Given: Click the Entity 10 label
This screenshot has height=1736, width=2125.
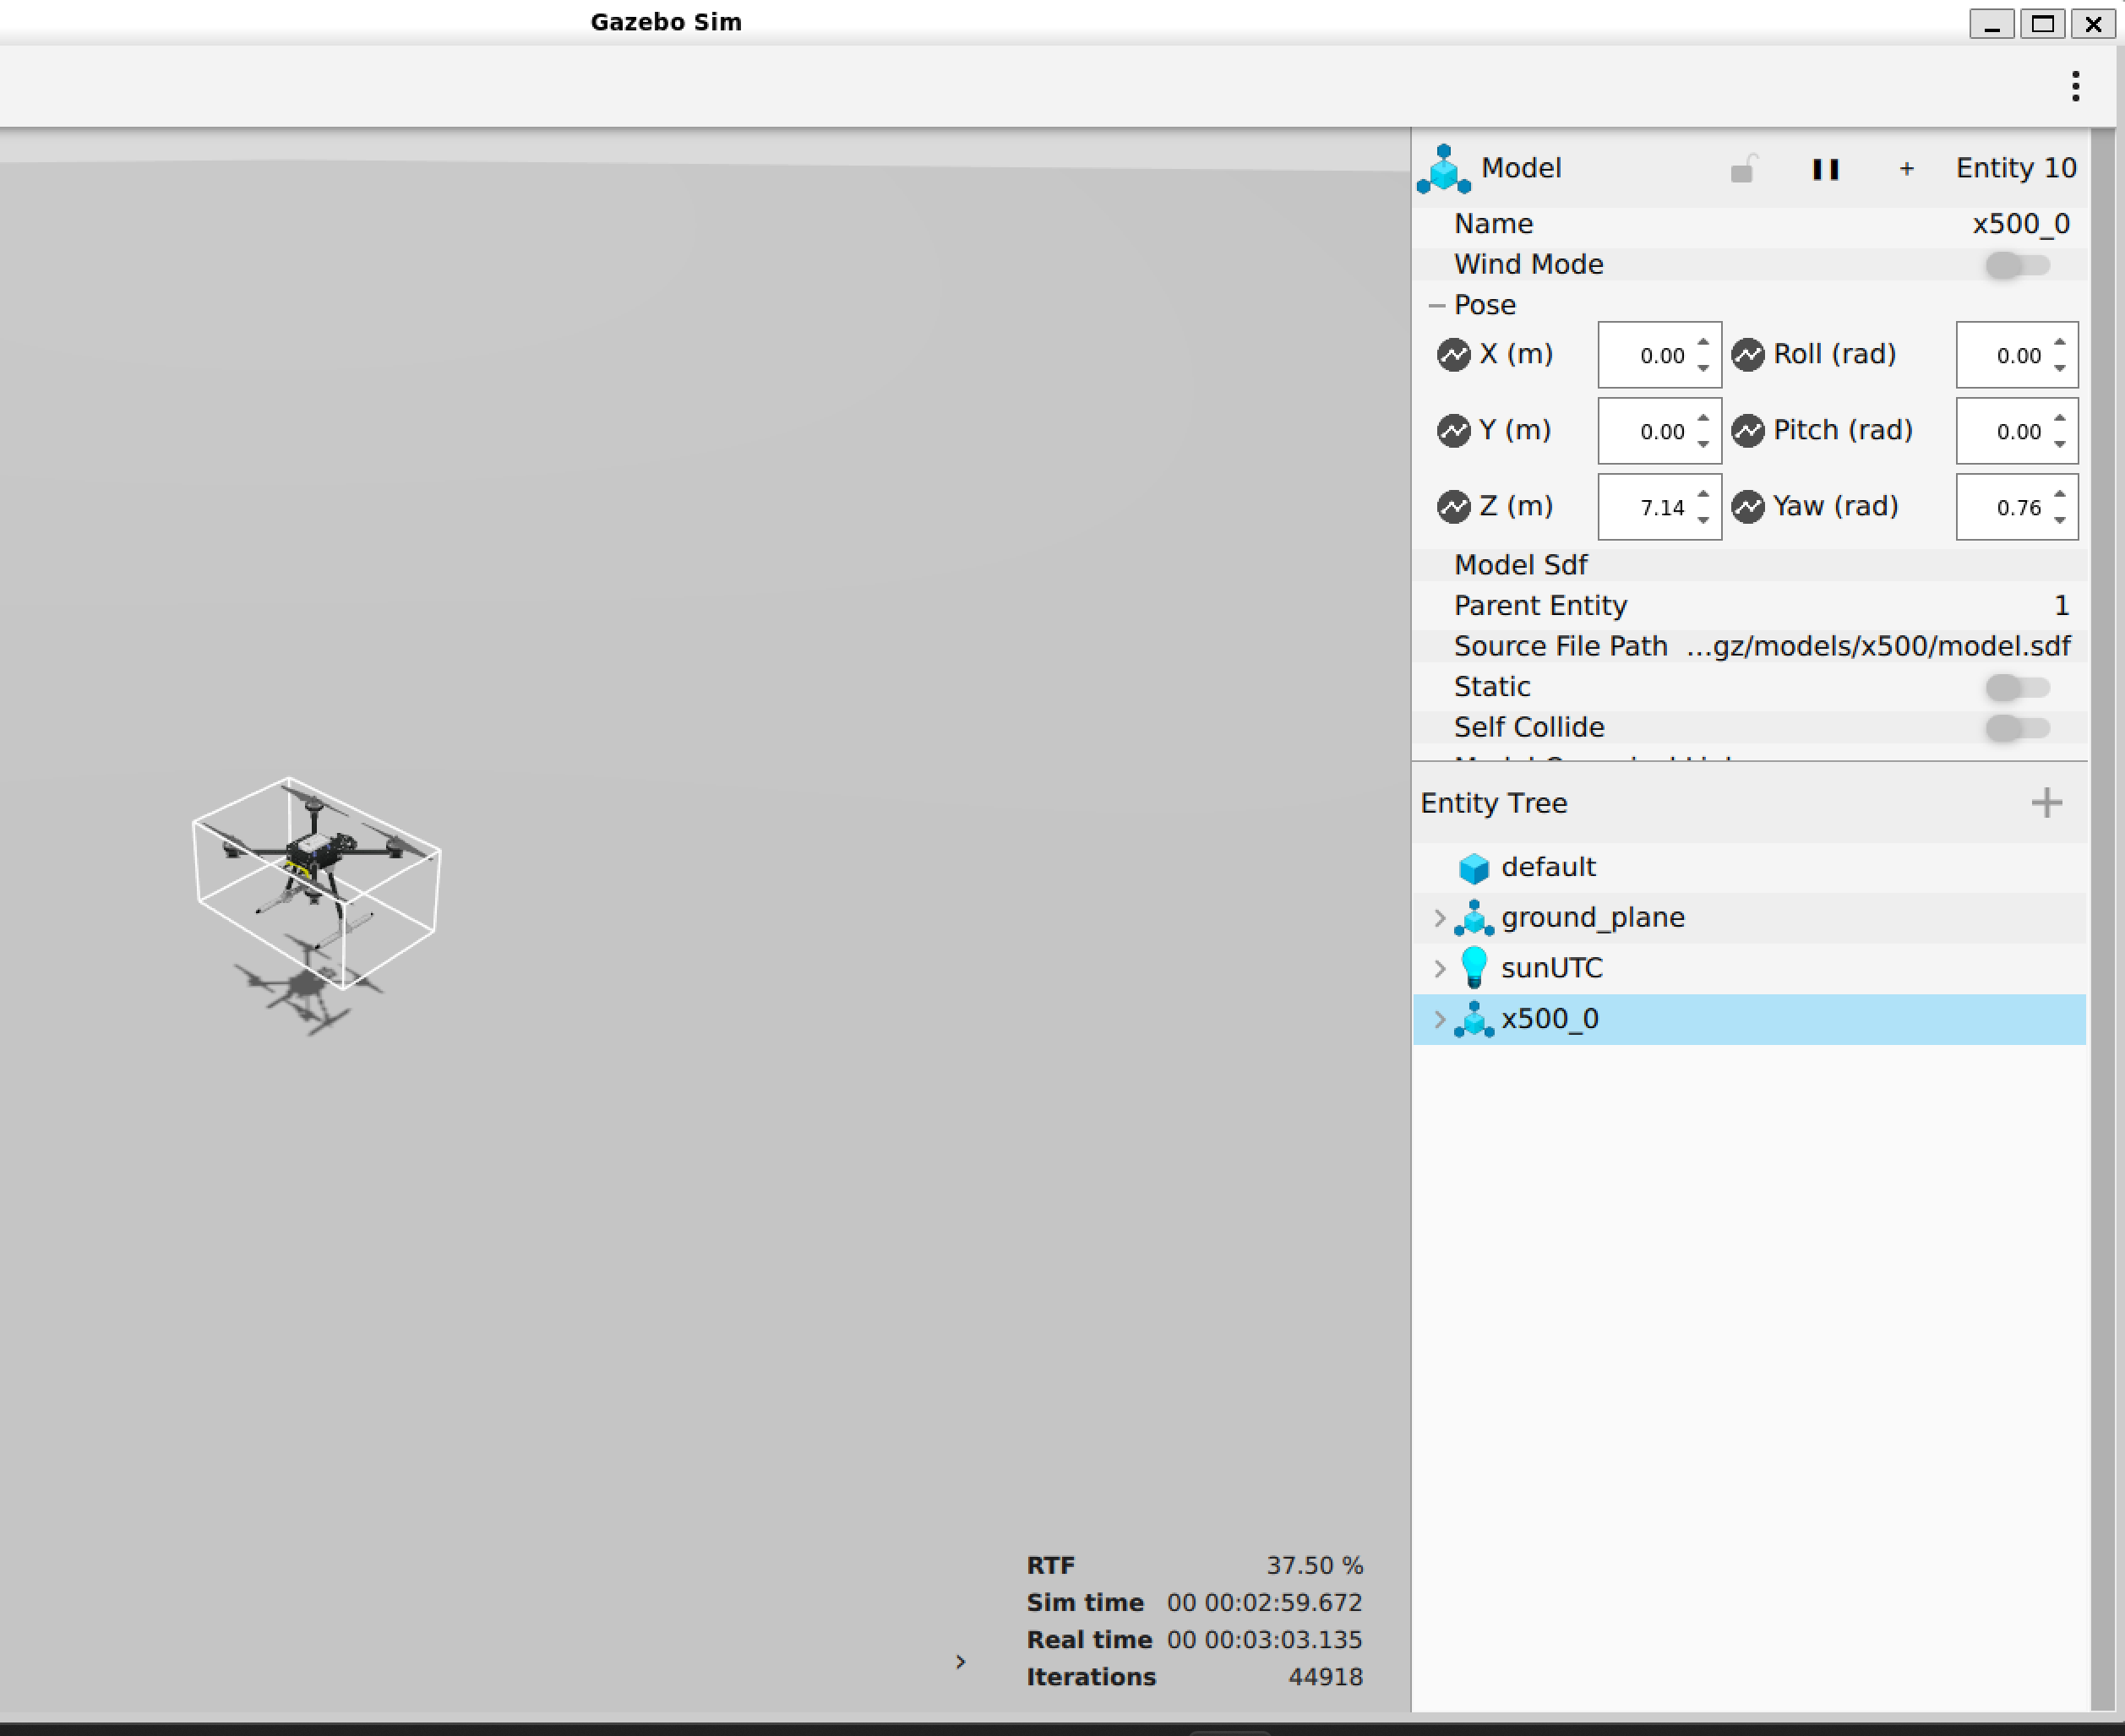Looking at the screenshot, I should point(2016,169).
